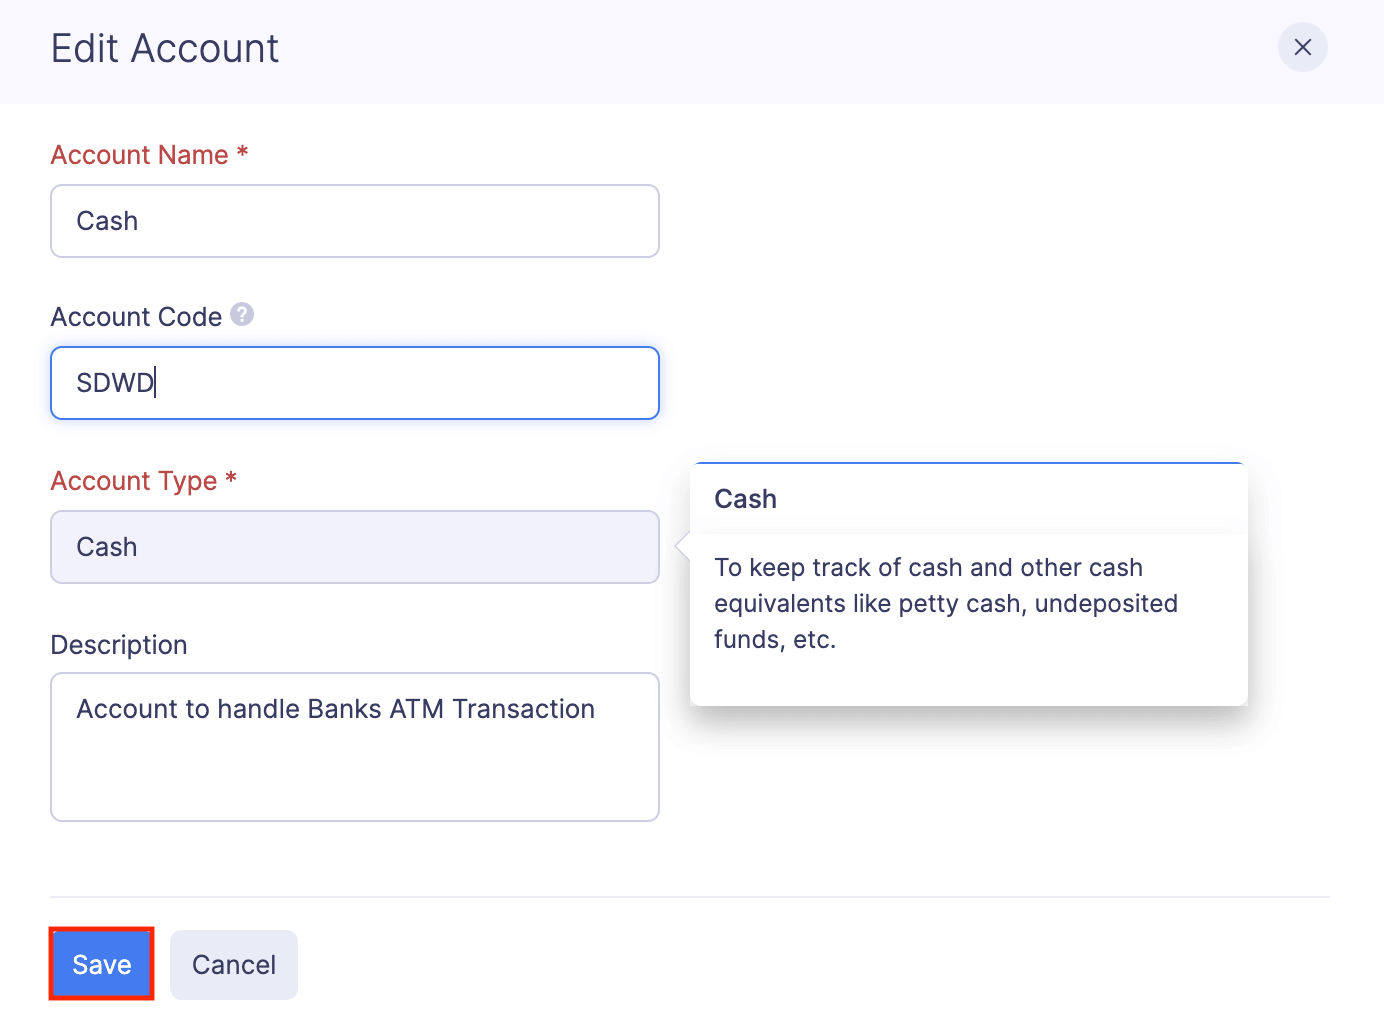Click the Account Name required asterisk
The height and width of the screenshot is (1026, 1384).
pyautogui.click(x=242, y=153)
